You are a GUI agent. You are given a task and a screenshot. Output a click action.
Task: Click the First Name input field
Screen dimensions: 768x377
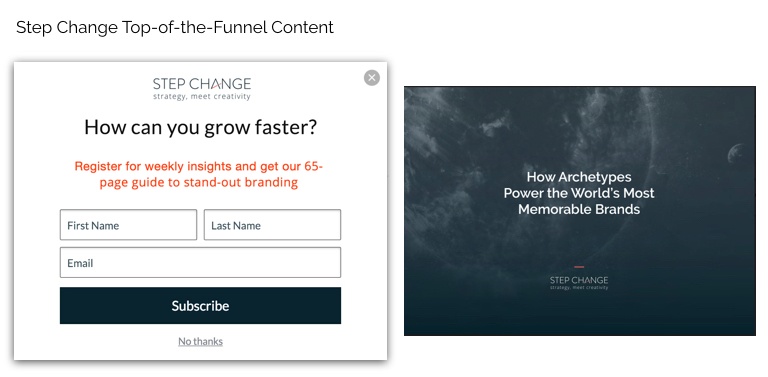[128, 225]
